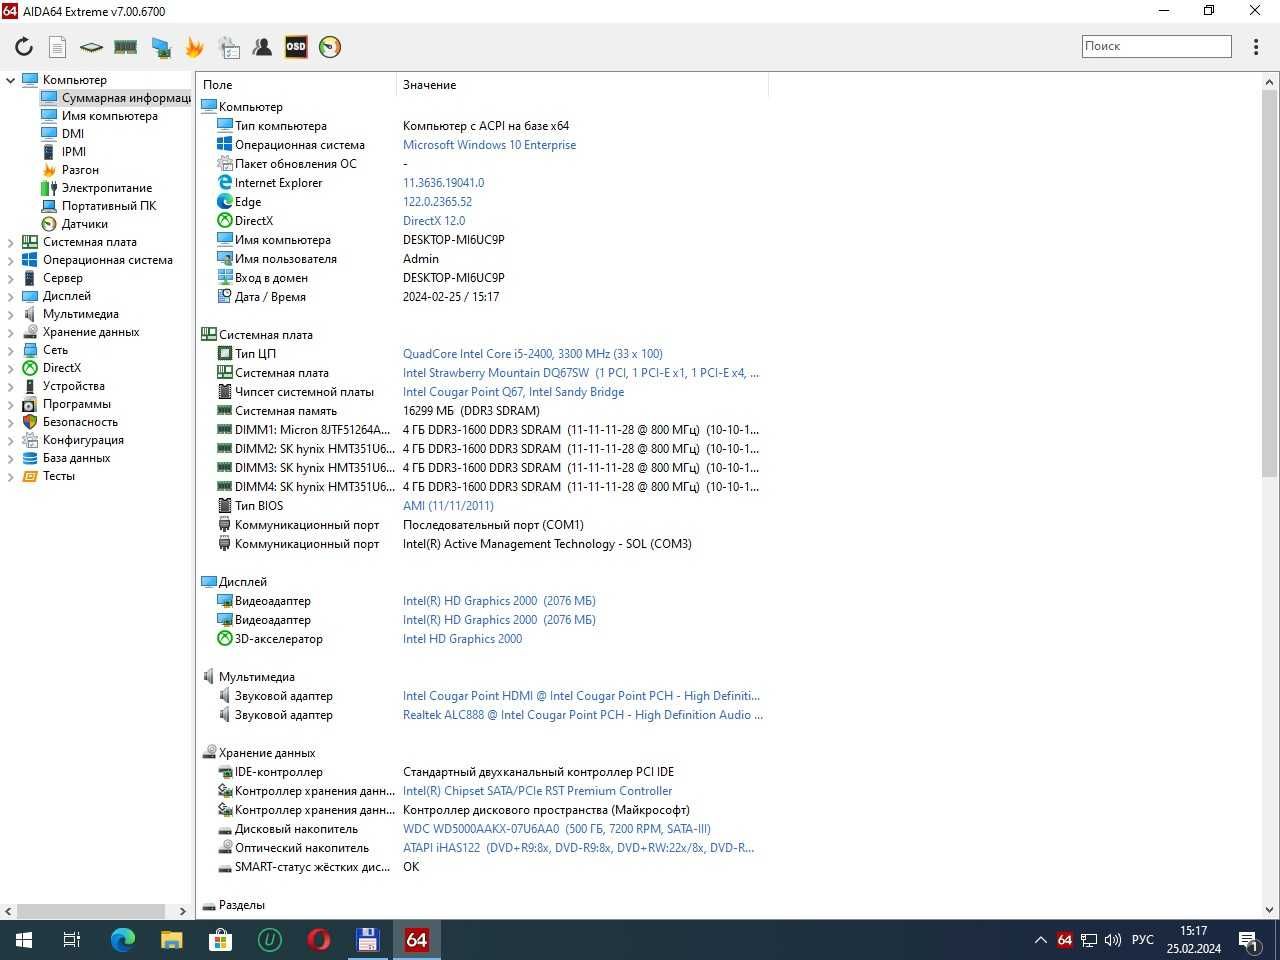Select Программы in the sidebar tree
Image resolution: width=1280 pixels, height=960 pixels.
tap(76, 404)
